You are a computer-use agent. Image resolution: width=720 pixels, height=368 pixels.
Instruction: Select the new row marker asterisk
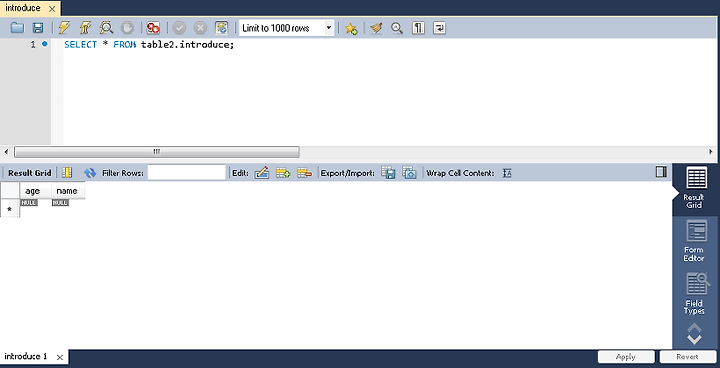coord(10,209)
